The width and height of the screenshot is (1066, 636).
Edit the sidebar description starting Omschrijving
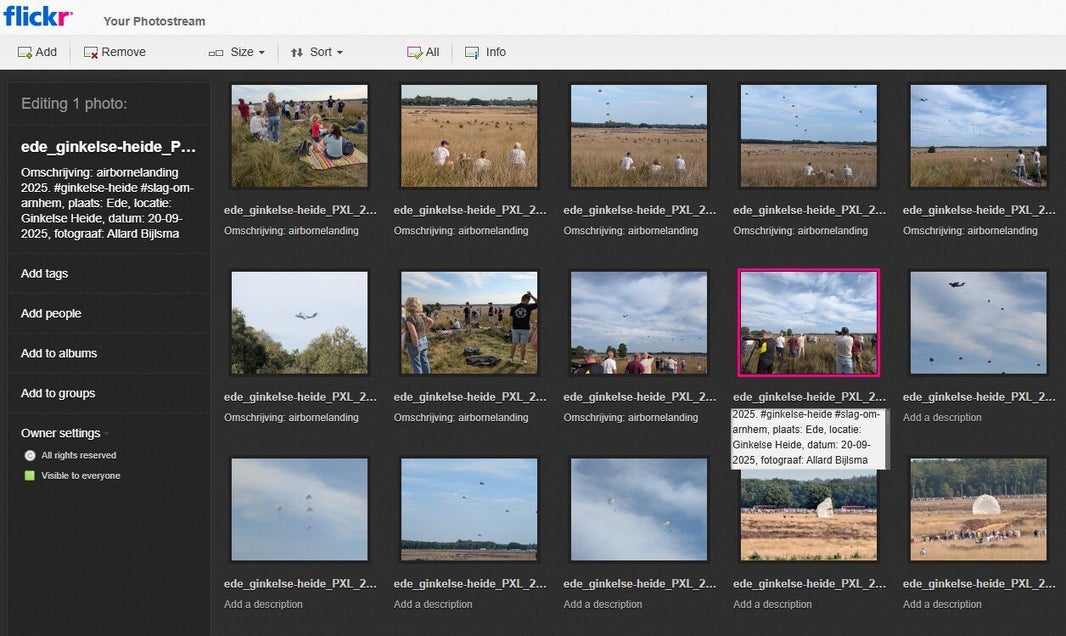click(x=108, y=203)
